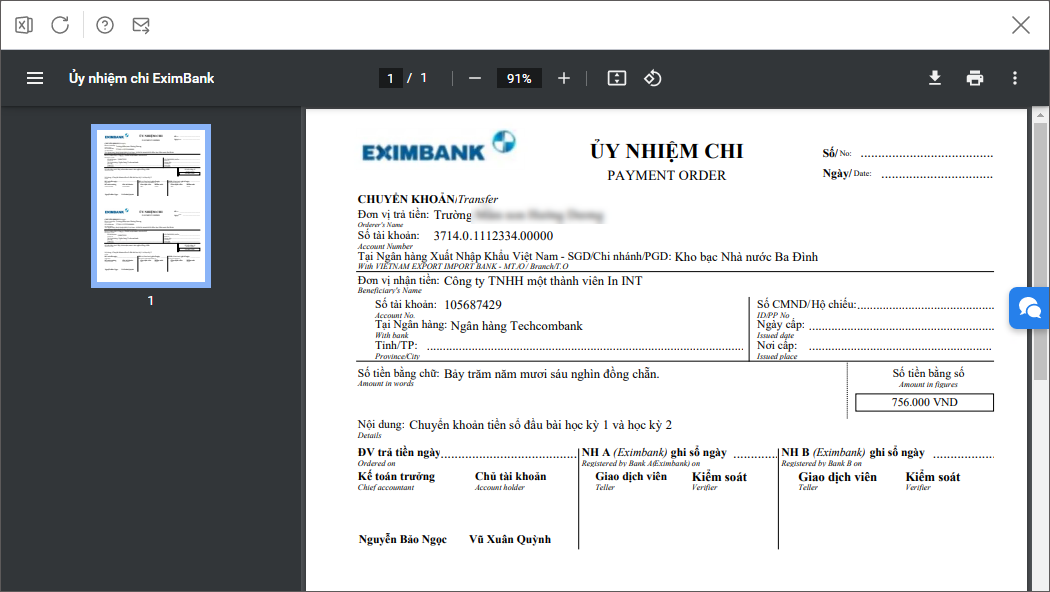1050x592 pixels.
Task: Click the 'Chủ tài khoản' label
Action: coord(510,476)
